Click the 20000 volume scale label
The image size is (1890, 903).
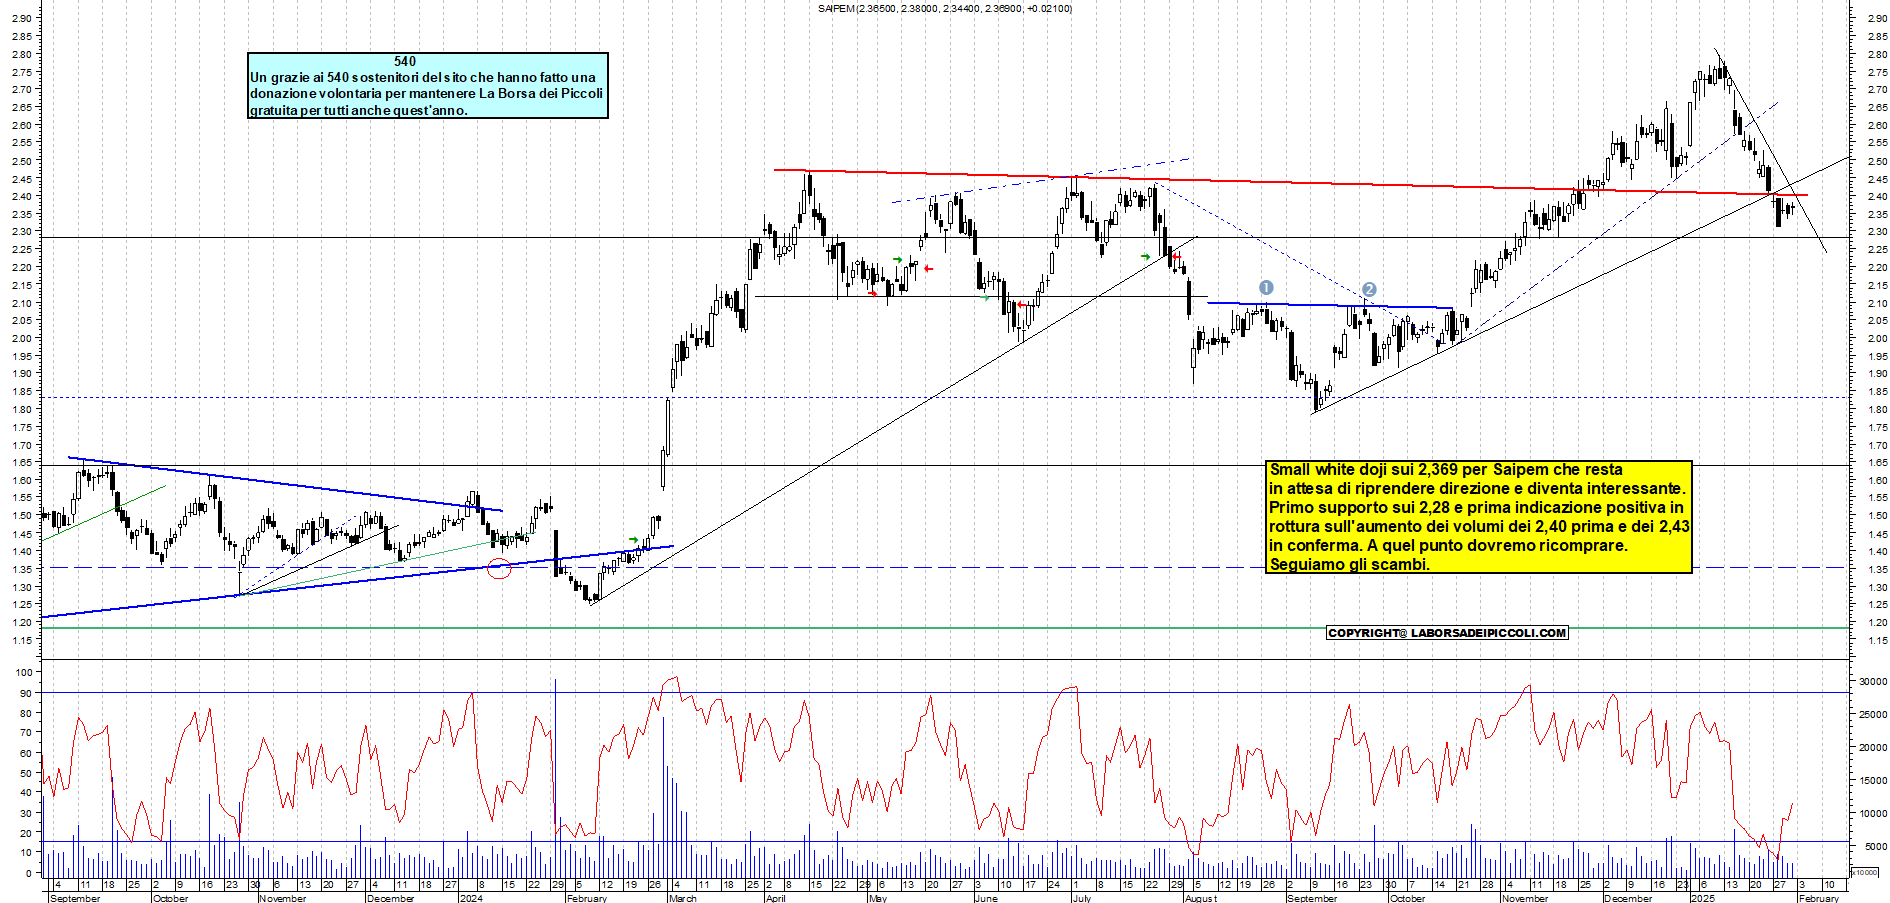click(x=1872, y=748)
